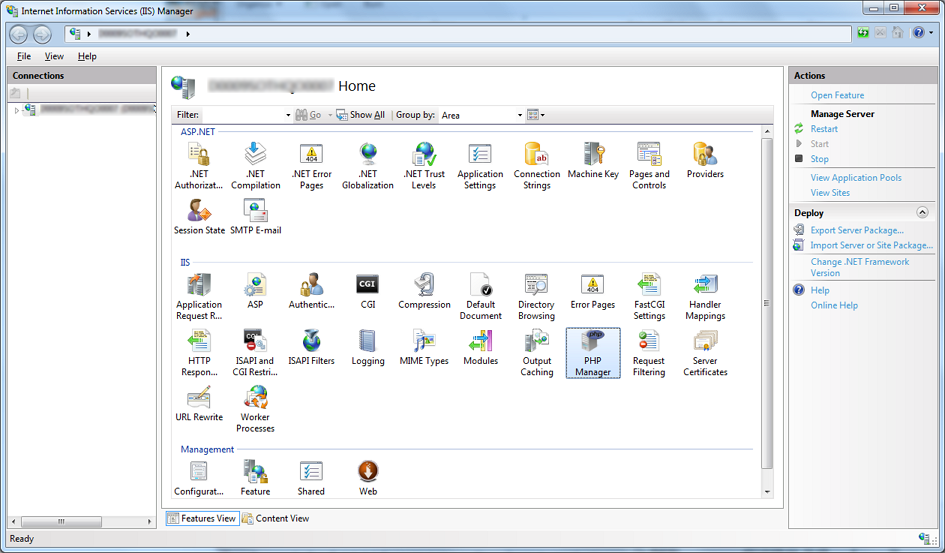Click View Application Pools link
Screen dimensions: 945x553
point(856,178)
